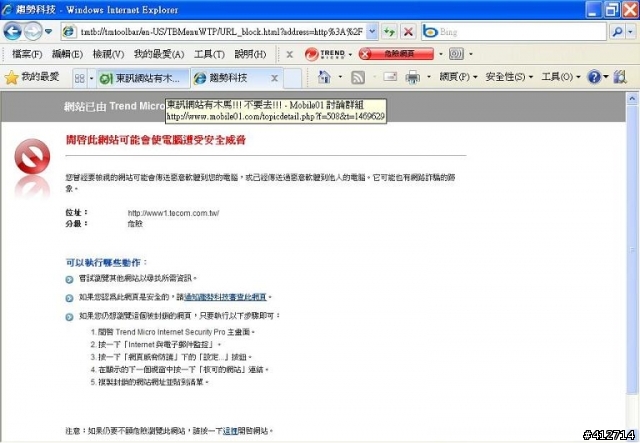640x443 pixels.
Task: Open the tab list dropdown arrow
Action: click(91, 78)
